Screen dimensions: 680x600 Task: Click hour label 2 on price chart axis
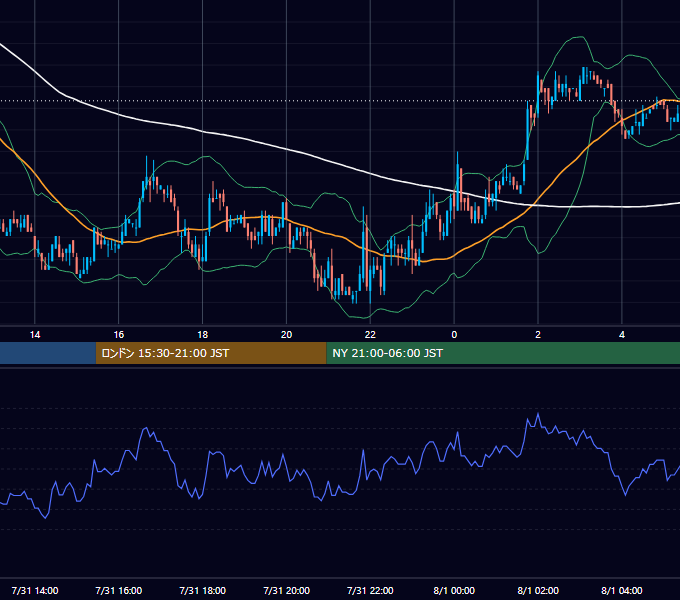tap(538, 335)
